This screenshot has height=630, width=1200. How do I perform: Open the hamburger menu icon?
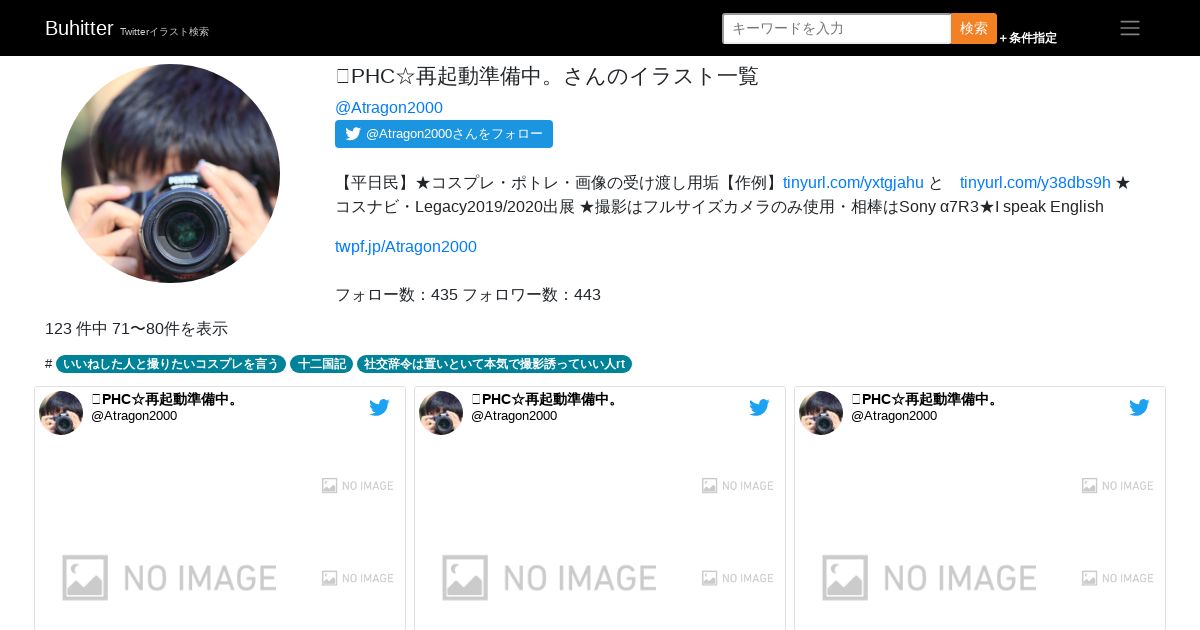[x=1130, y=28]
